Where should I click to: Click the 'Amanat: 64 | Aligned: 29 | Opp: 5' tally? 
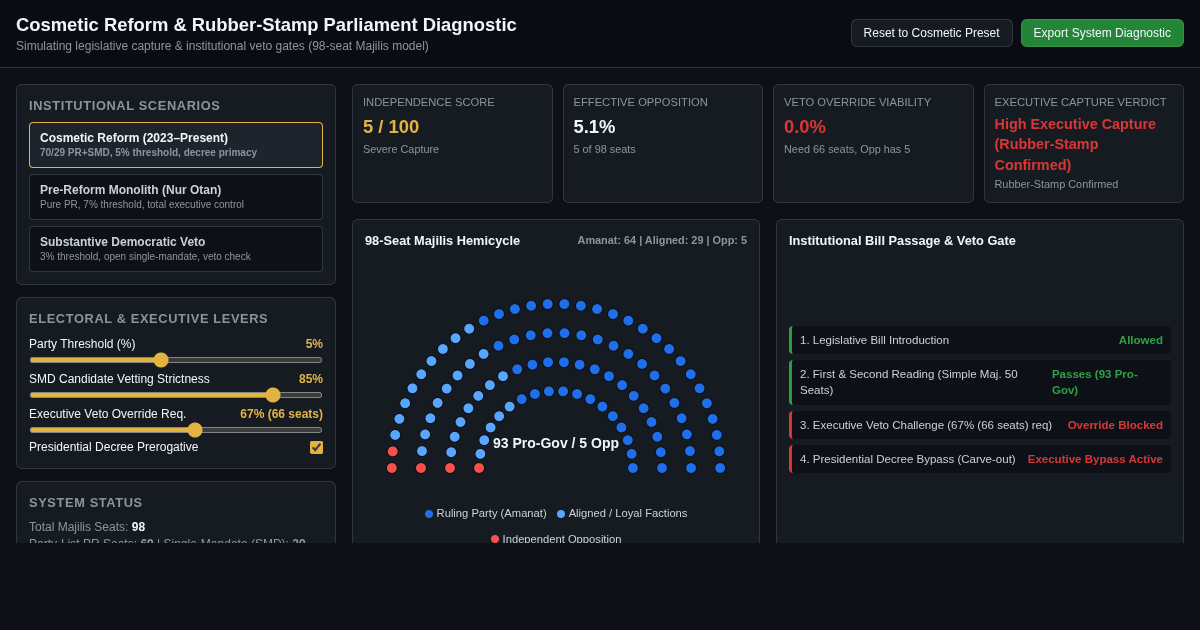tap(662, 240)
